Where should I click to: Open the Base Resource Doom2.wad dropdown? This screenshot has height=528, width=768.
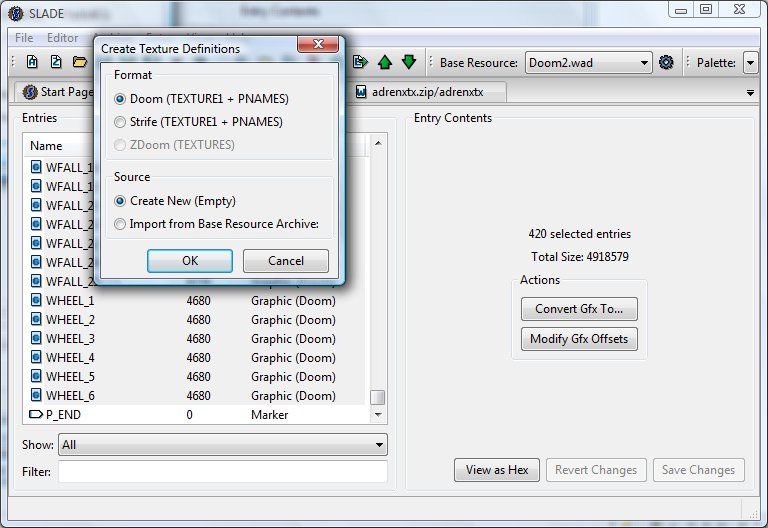tap(589, 63)
